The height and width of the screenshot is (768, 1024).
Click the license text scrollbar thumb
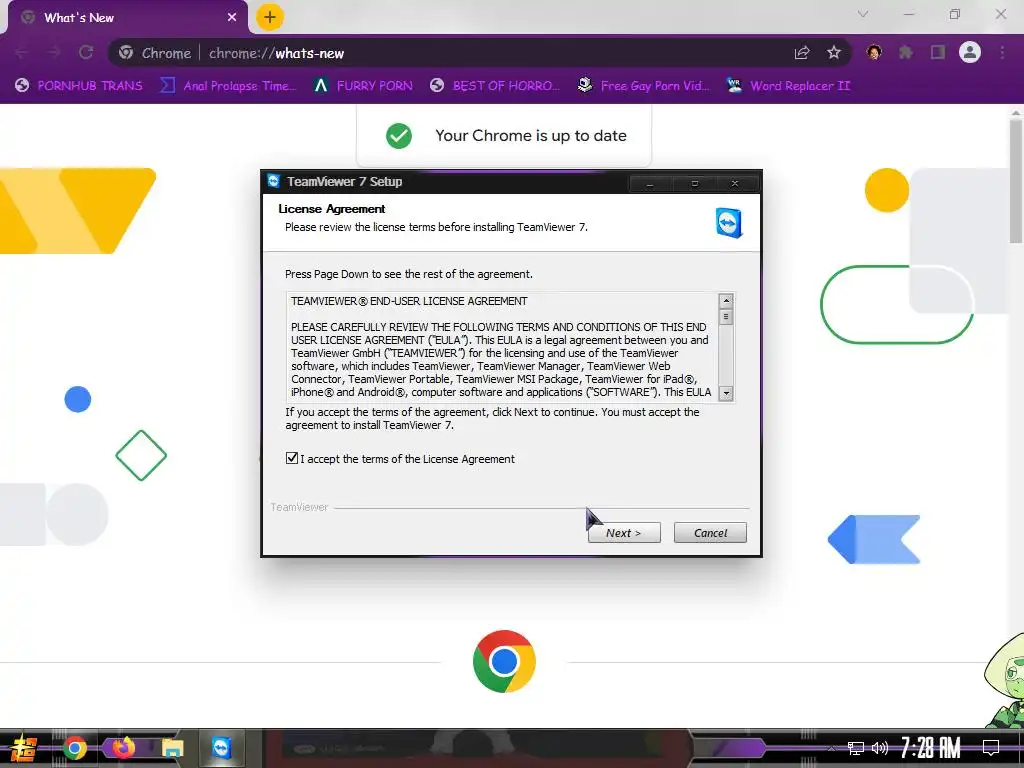[x=726, y=317]
